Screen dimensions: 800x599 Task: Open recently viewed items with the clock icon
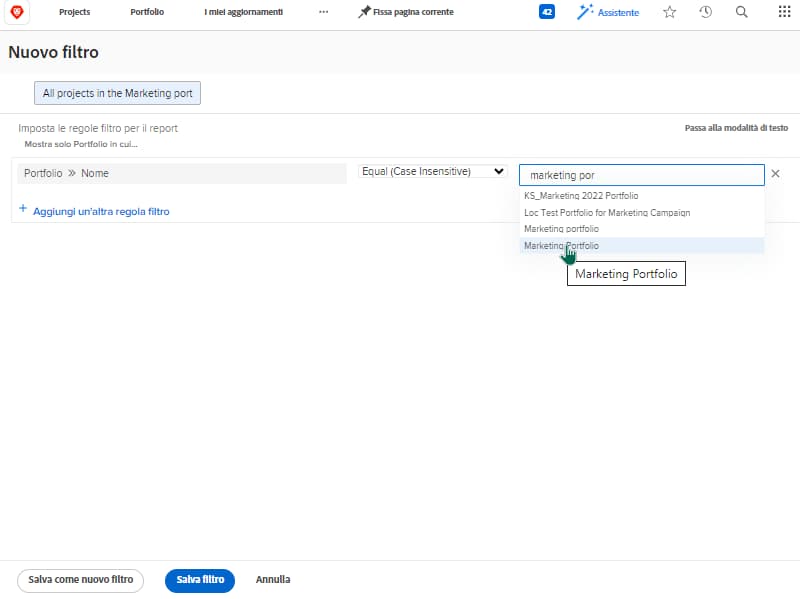pyautogui.click(x=705, y=12)
